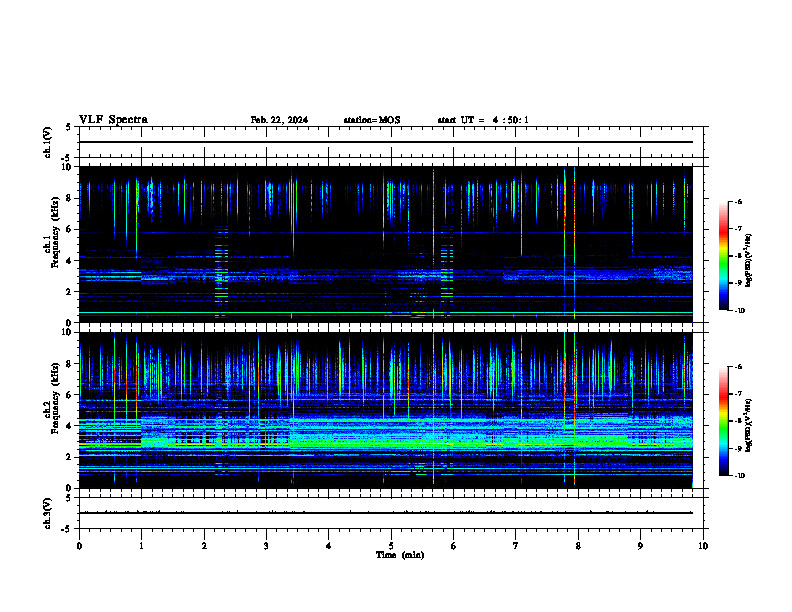Click the "ch.3(V)" axis label

click(x=47, y=513)
